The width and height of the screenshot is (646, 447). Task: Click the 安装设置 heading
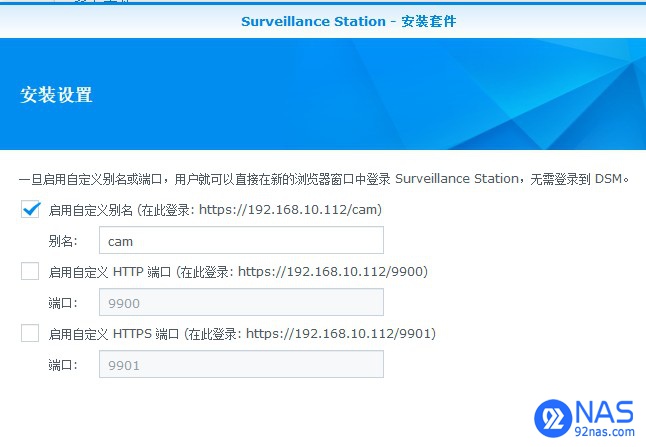pos(56,95)
